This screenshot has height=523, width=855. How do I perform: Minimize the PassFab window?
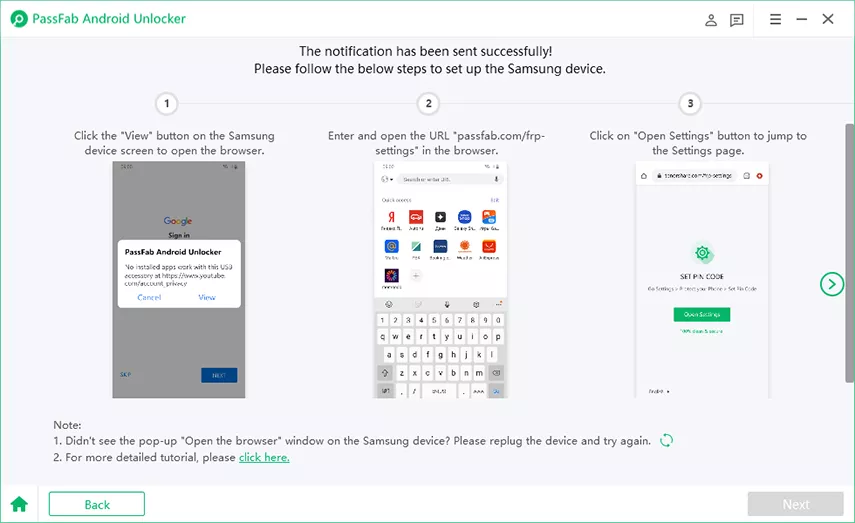click(x=801, y=19)
